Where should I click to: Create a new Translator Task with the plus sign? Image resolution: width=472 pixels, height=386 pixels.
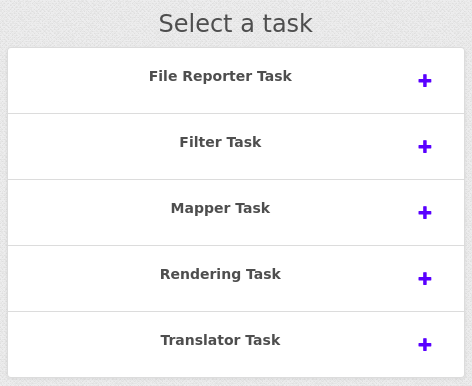(425, 345)
